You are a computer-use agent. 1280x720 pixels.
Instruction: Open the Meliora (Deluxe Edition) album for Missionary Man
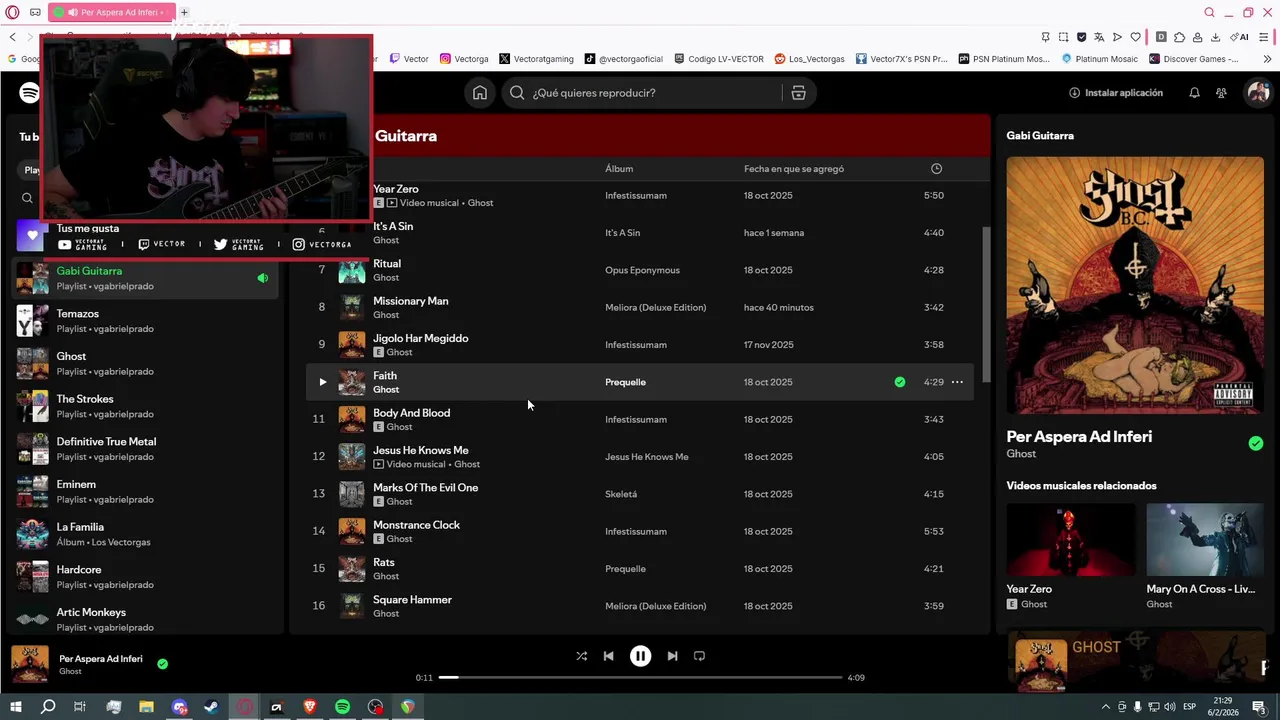(655, 307)
